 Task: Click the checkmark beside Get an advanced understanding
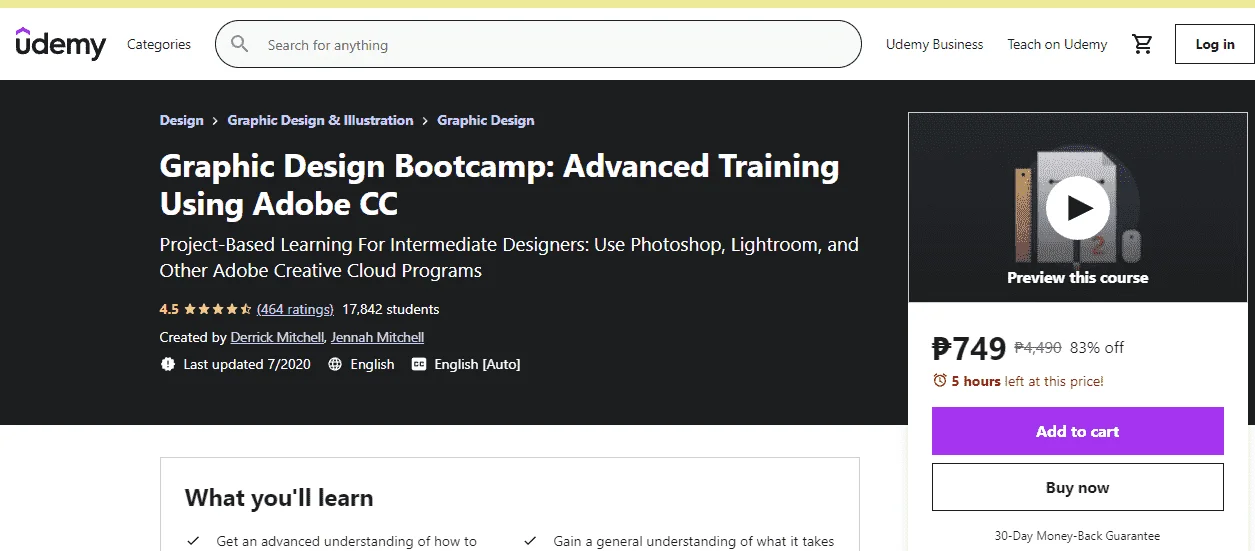(x=193, y=541)
